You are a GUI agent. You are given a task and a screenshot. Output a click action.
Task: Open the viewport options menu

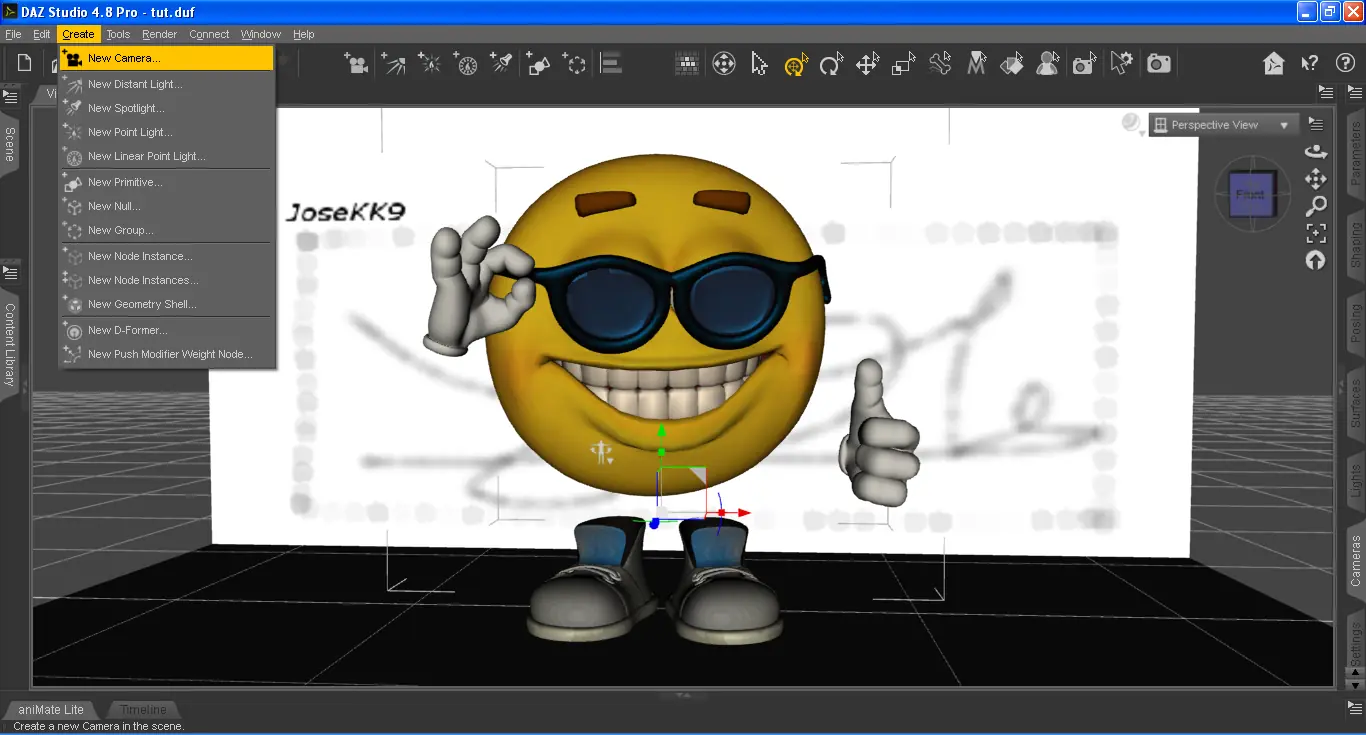click(1316, 123)
